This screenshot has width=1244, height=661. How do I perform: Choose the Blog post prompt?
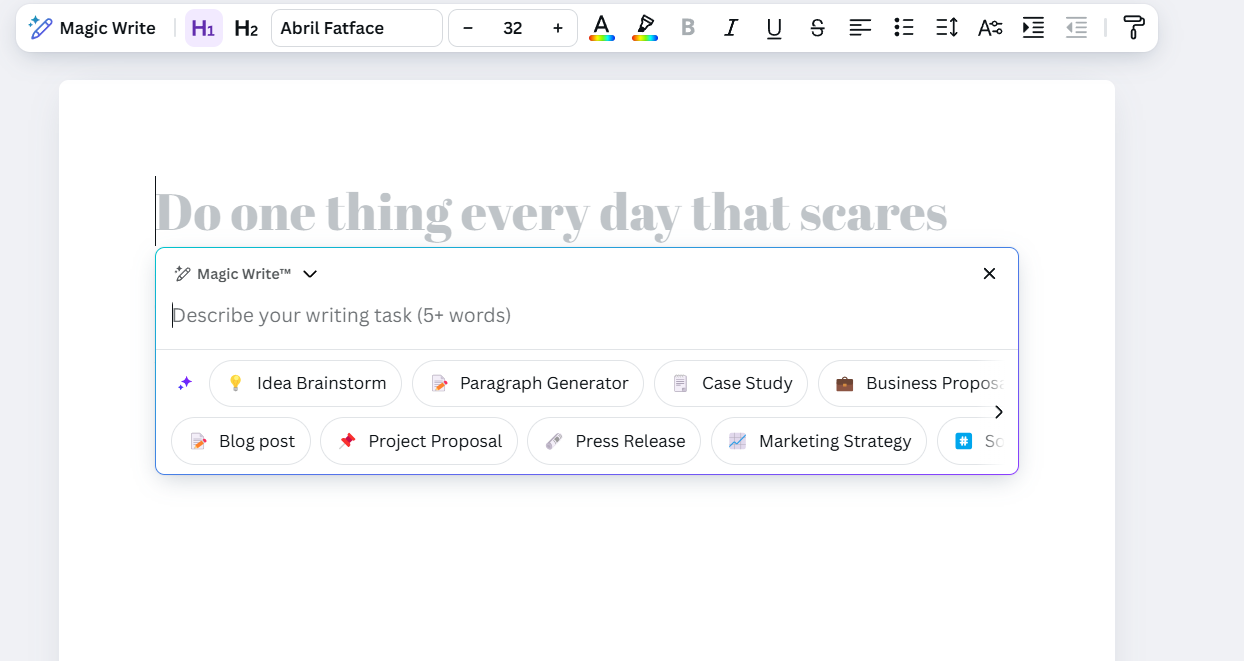click(x=241, y=441)
